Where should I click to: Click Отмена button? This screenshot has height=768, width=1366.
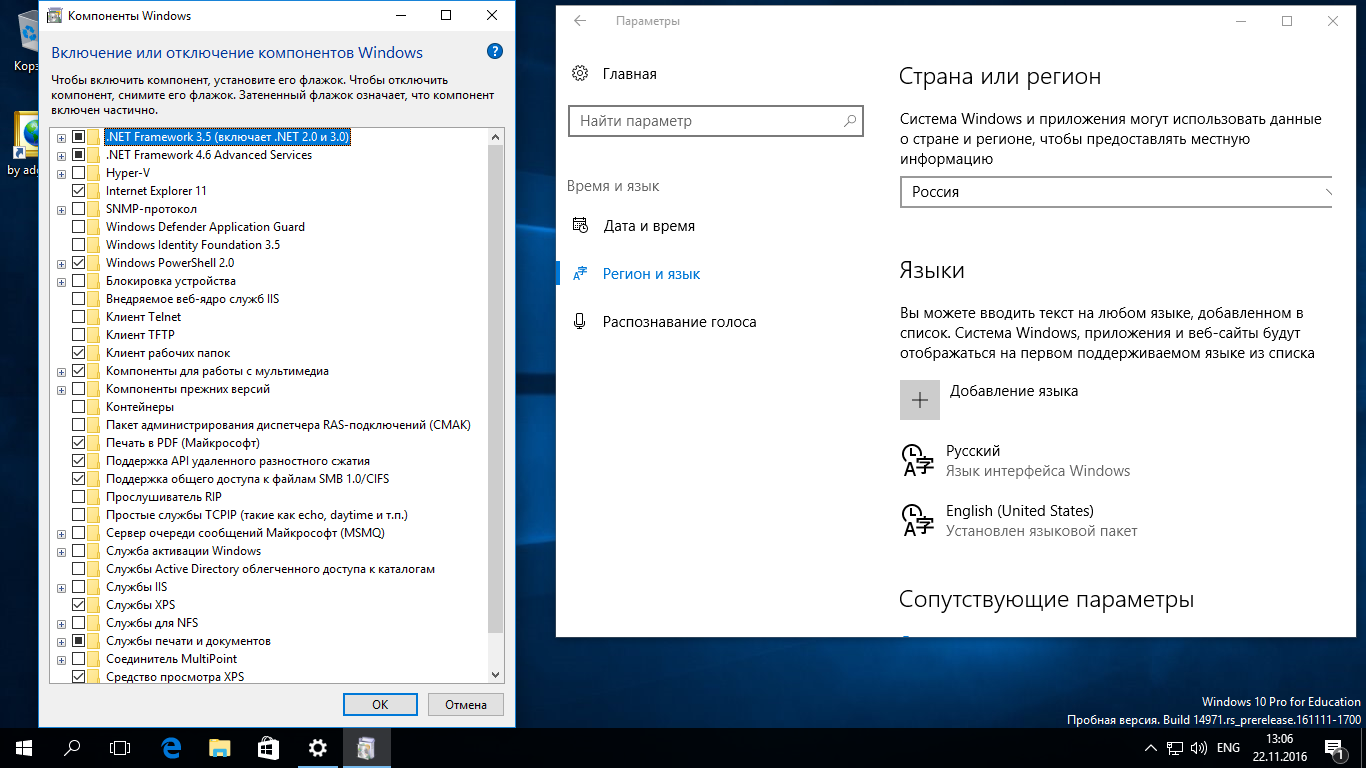pos(465,704)
